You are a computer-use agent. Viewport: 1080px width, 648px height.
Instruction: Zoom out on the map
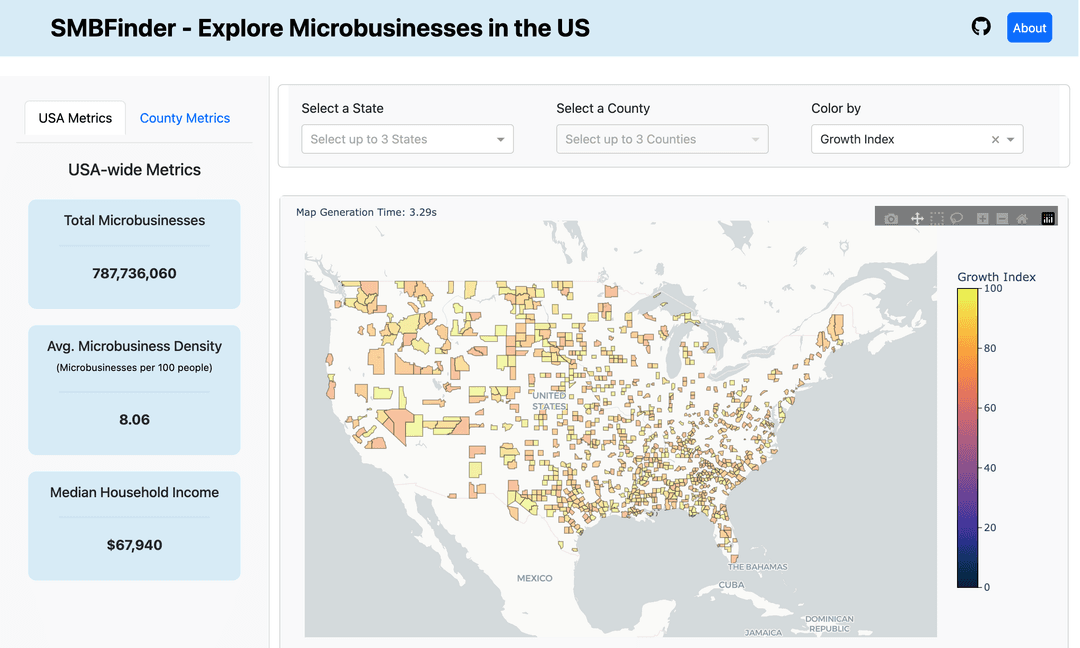[x=1002, y=218]
